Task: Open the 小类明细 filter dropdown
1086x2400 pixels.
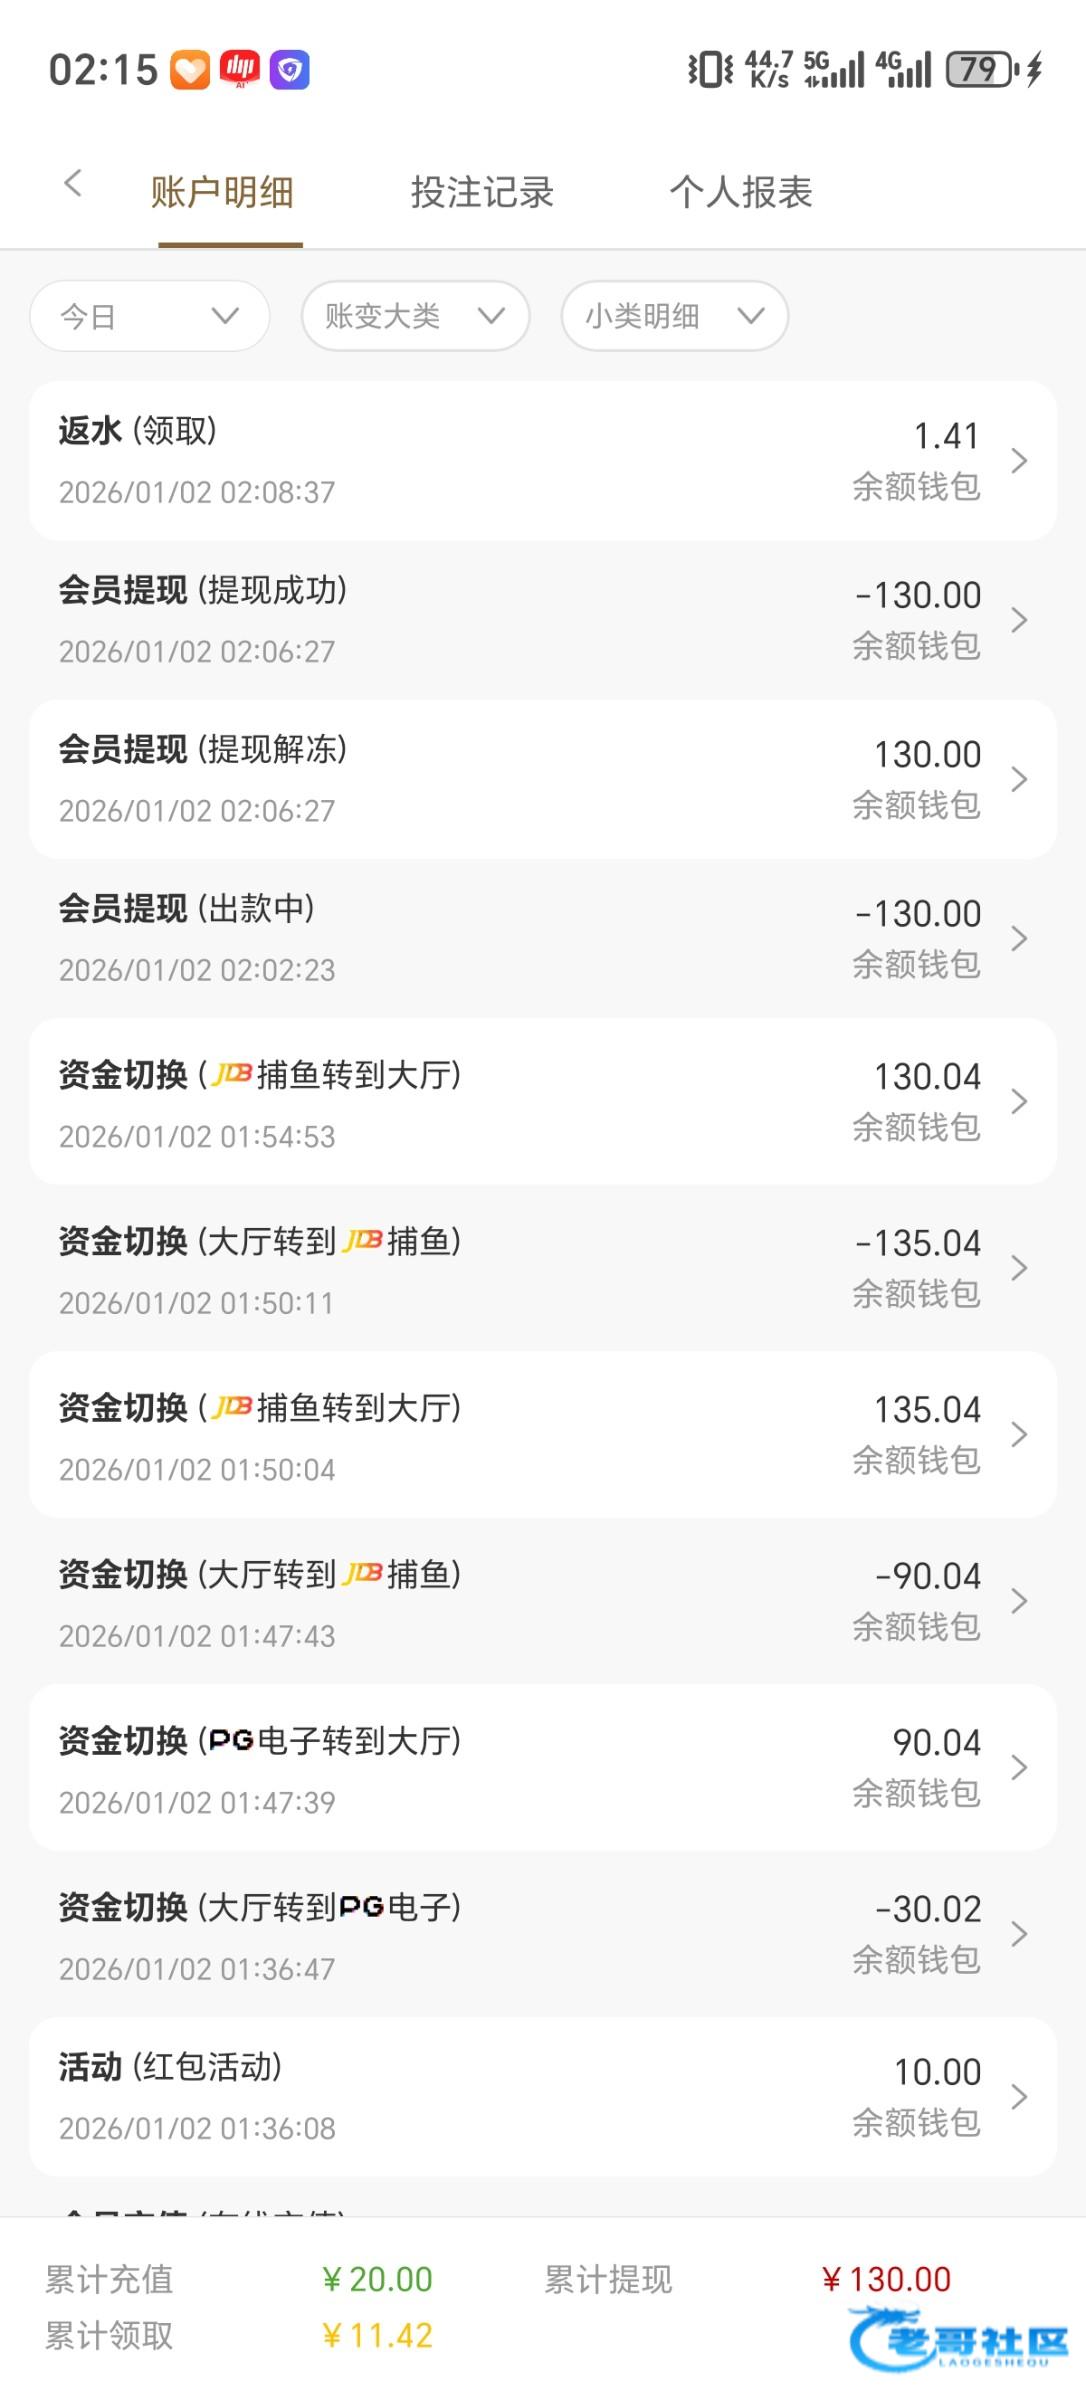Action: [x=674, y=316]
